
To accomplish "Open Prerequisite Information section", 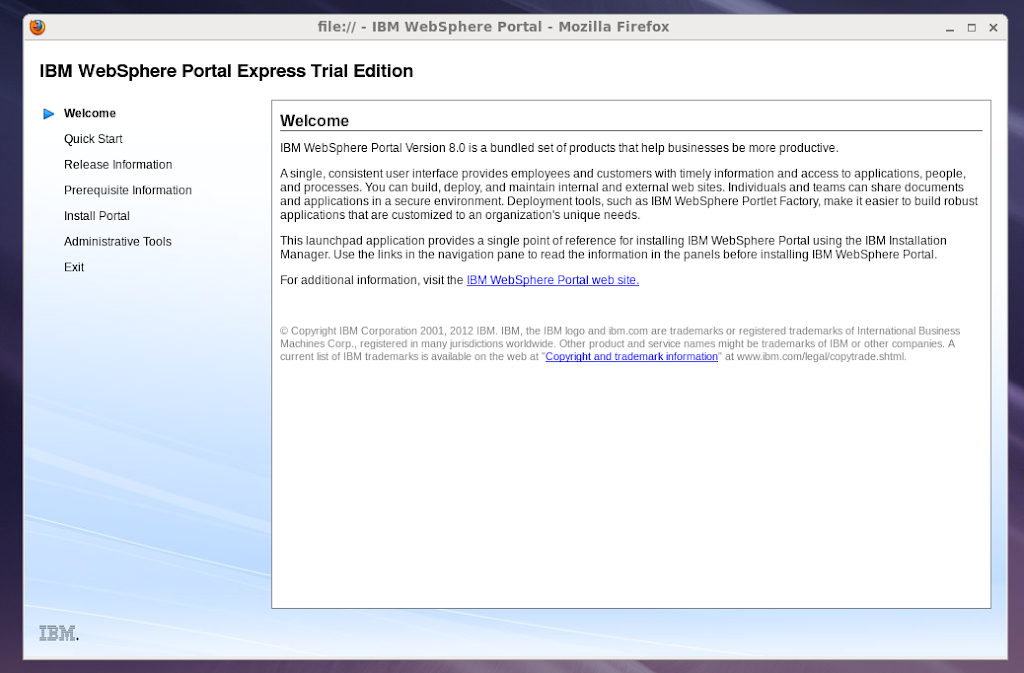I will 128,191.
